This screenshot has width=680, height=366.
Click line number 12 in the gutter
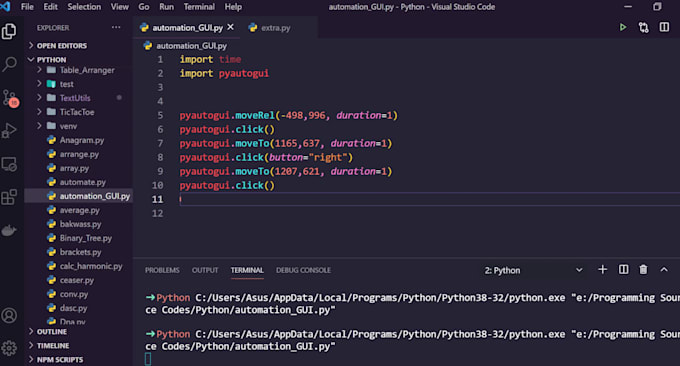pos(157,213)
